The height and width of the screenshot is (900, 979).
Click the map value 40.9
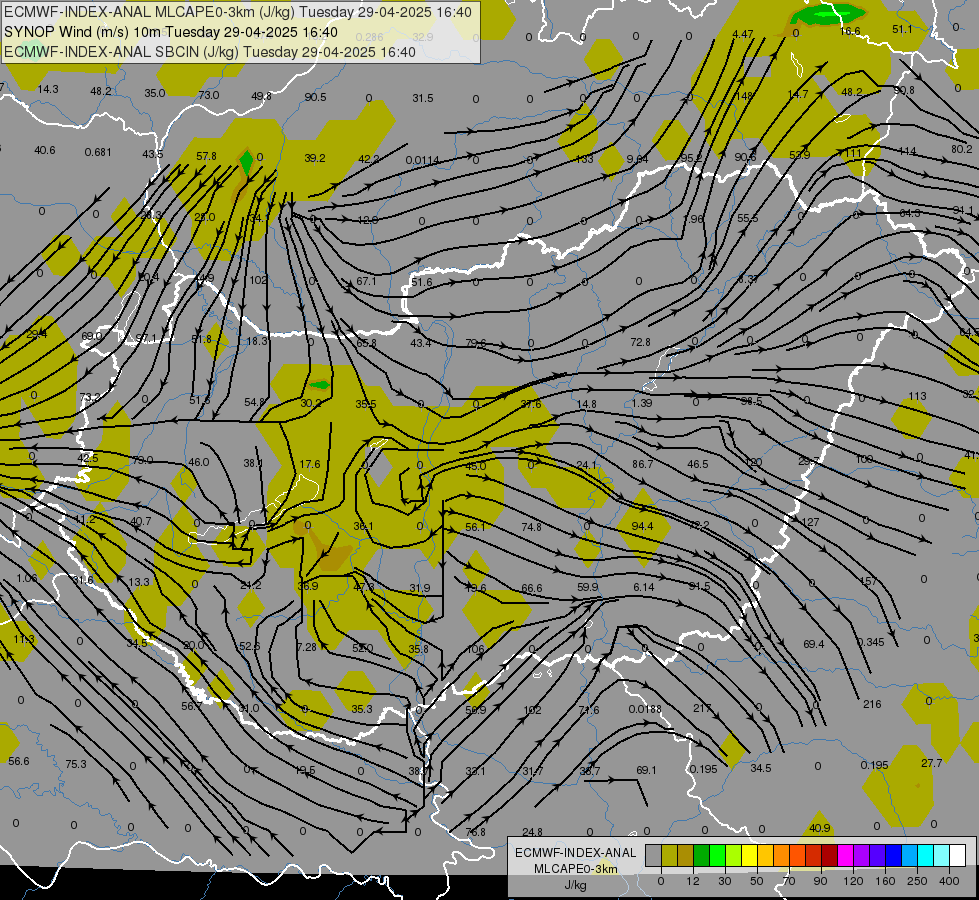click(819, 828)
